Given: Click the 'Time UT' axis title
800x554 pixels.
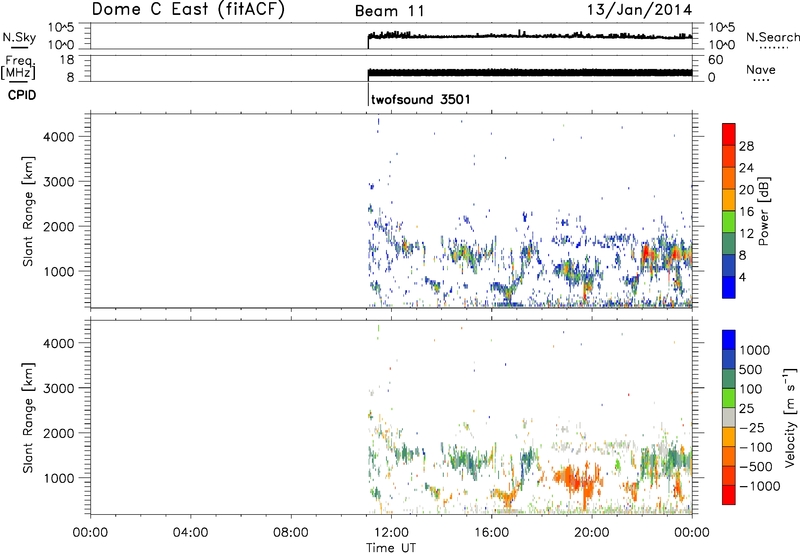Looking at the screenshot, I should [x=391, y=548].
